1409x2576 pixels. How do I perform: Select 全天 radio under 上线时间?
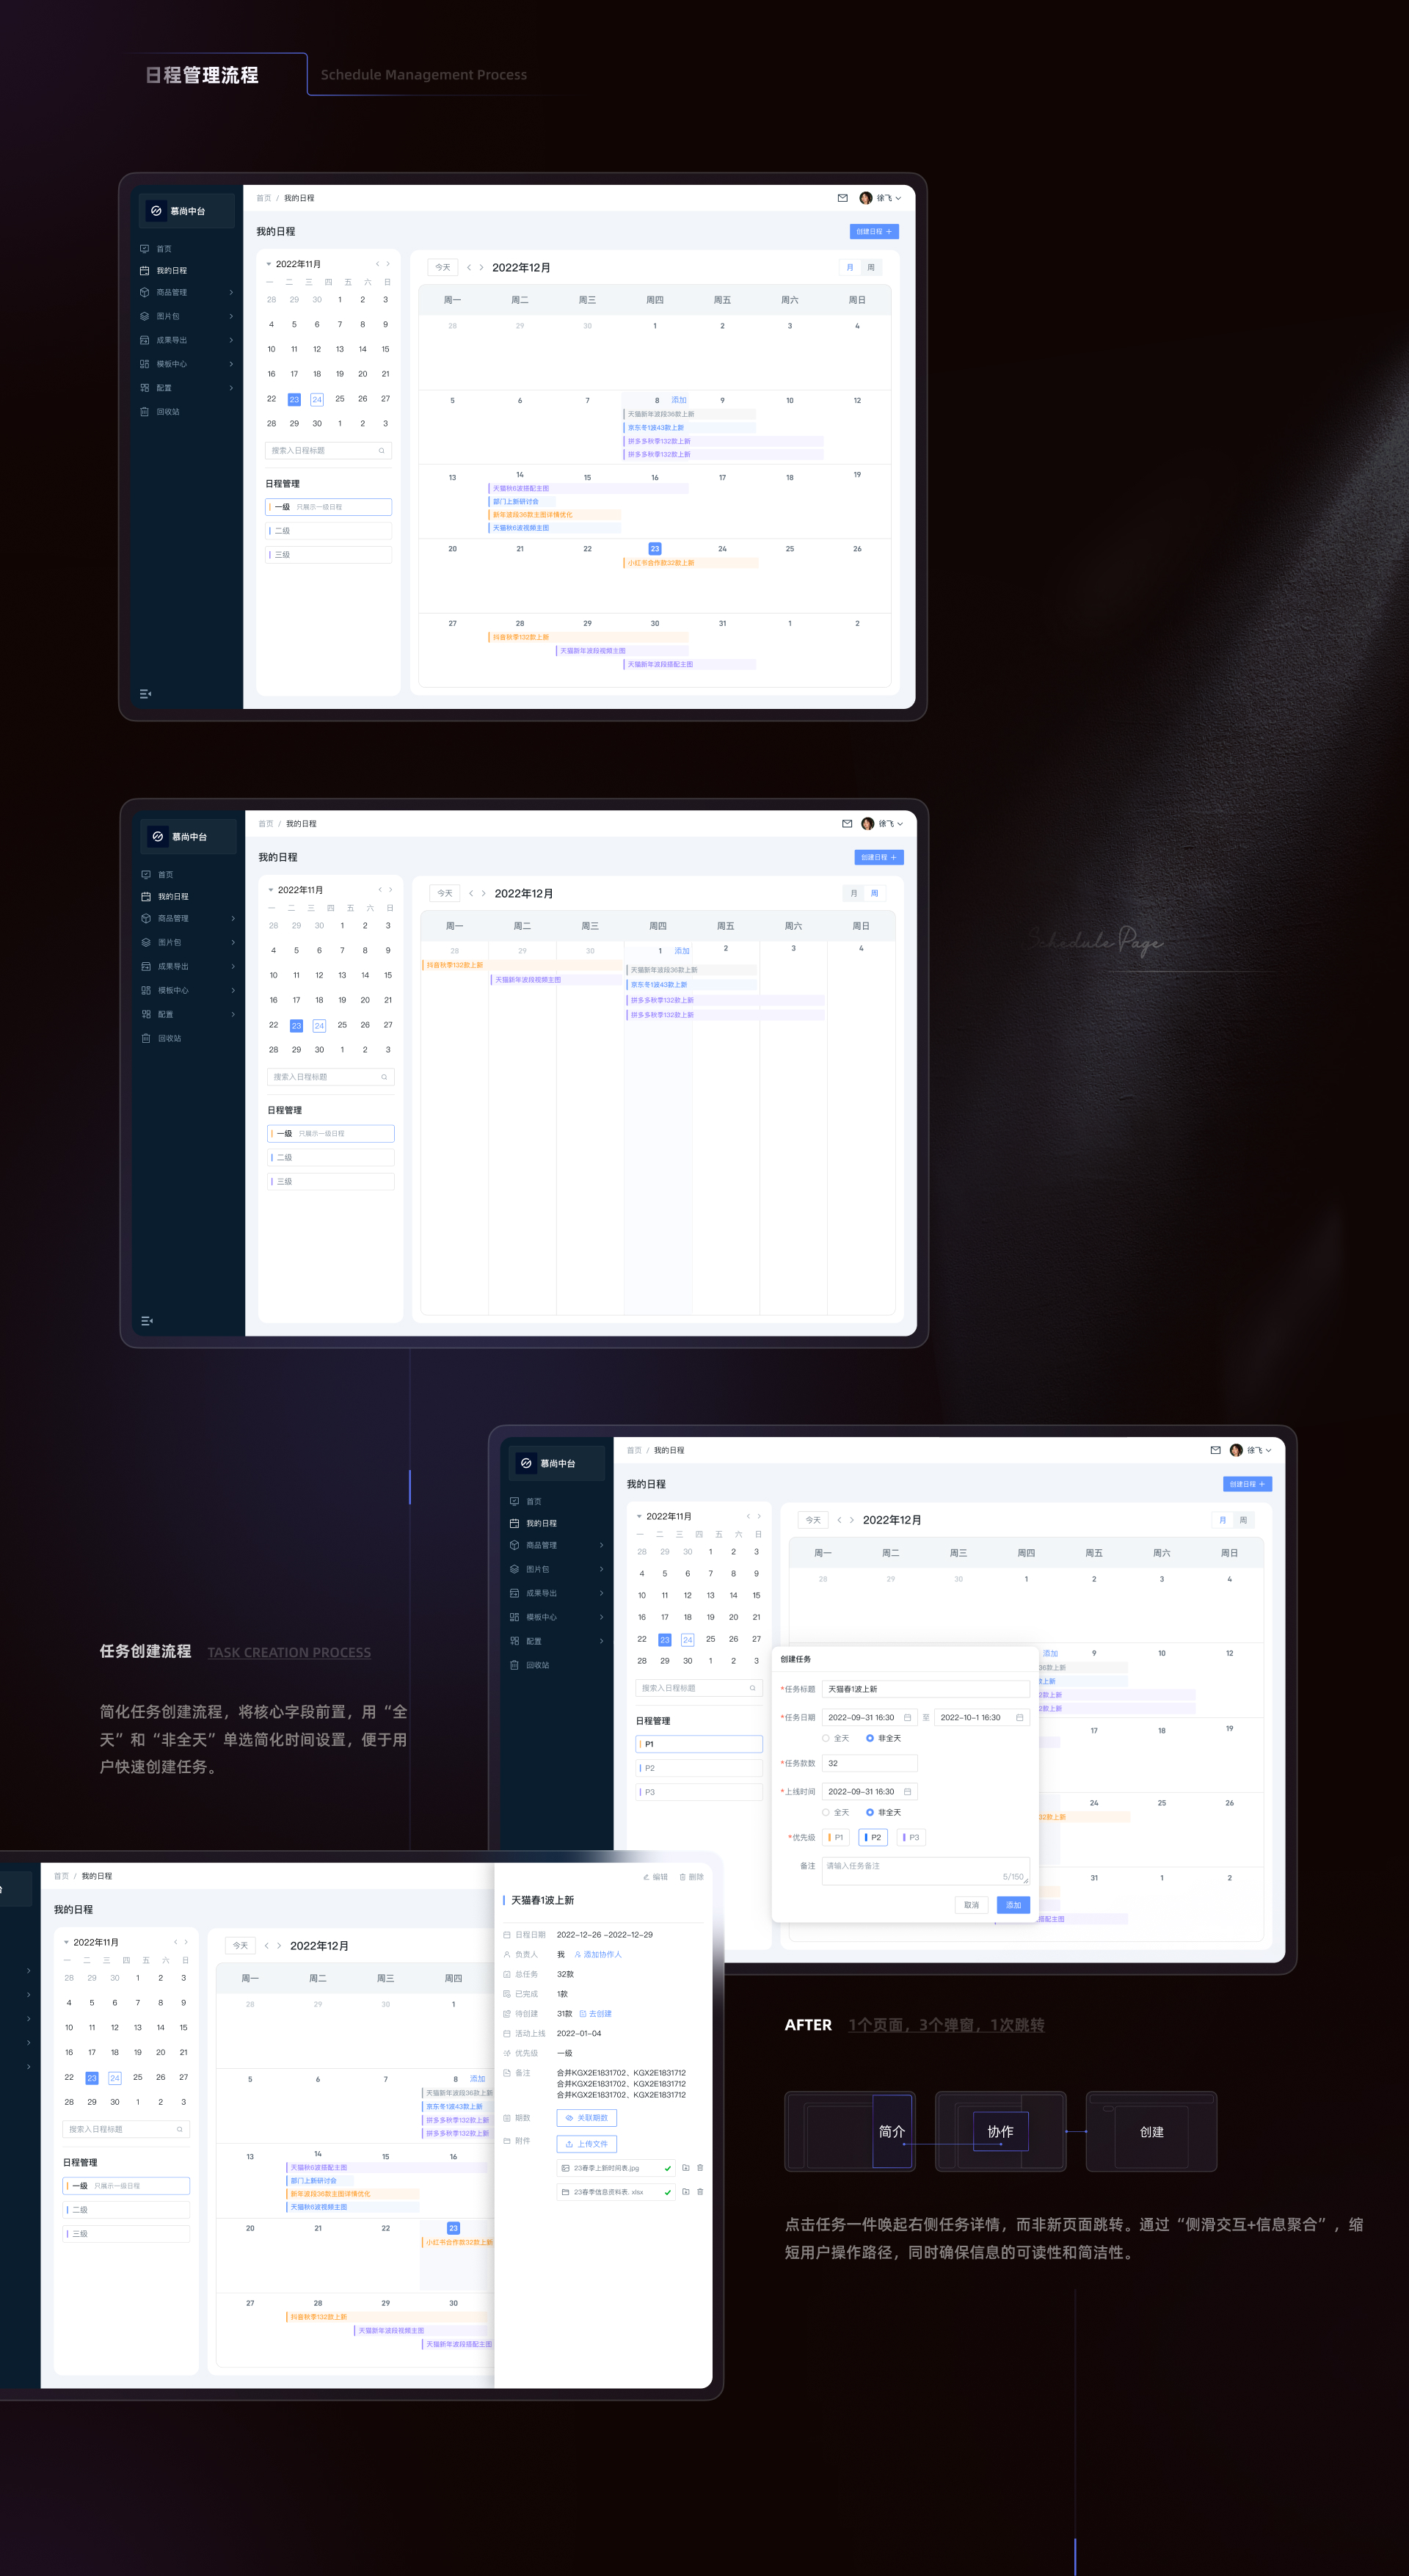826,1812
